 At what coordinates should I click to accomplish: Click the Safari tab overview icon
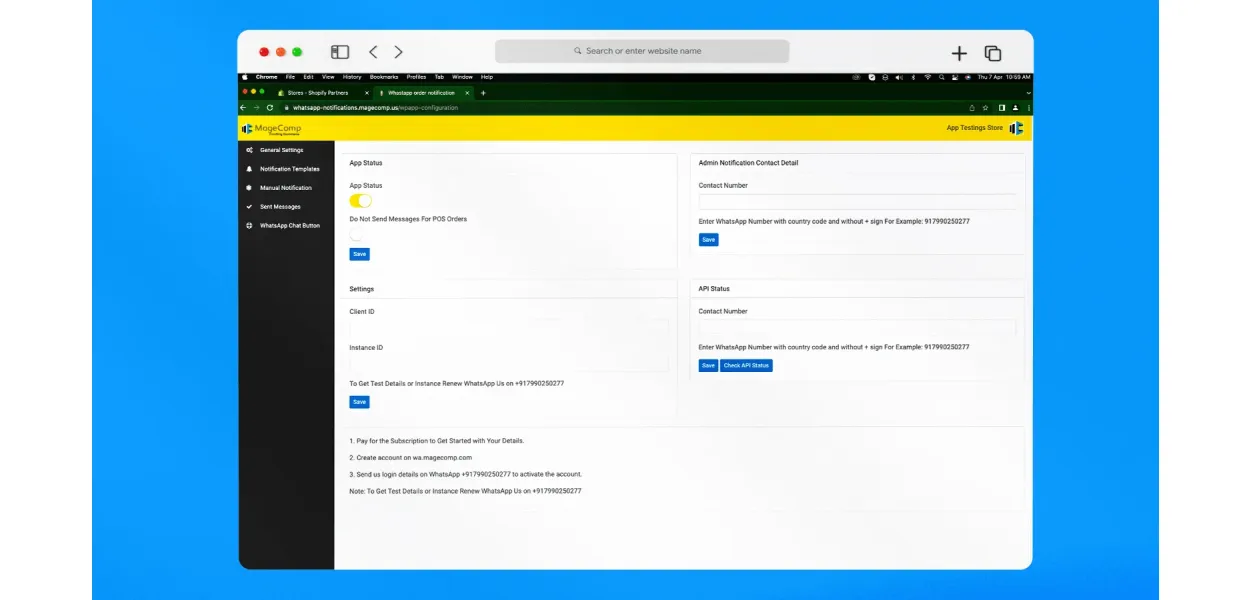992,54
